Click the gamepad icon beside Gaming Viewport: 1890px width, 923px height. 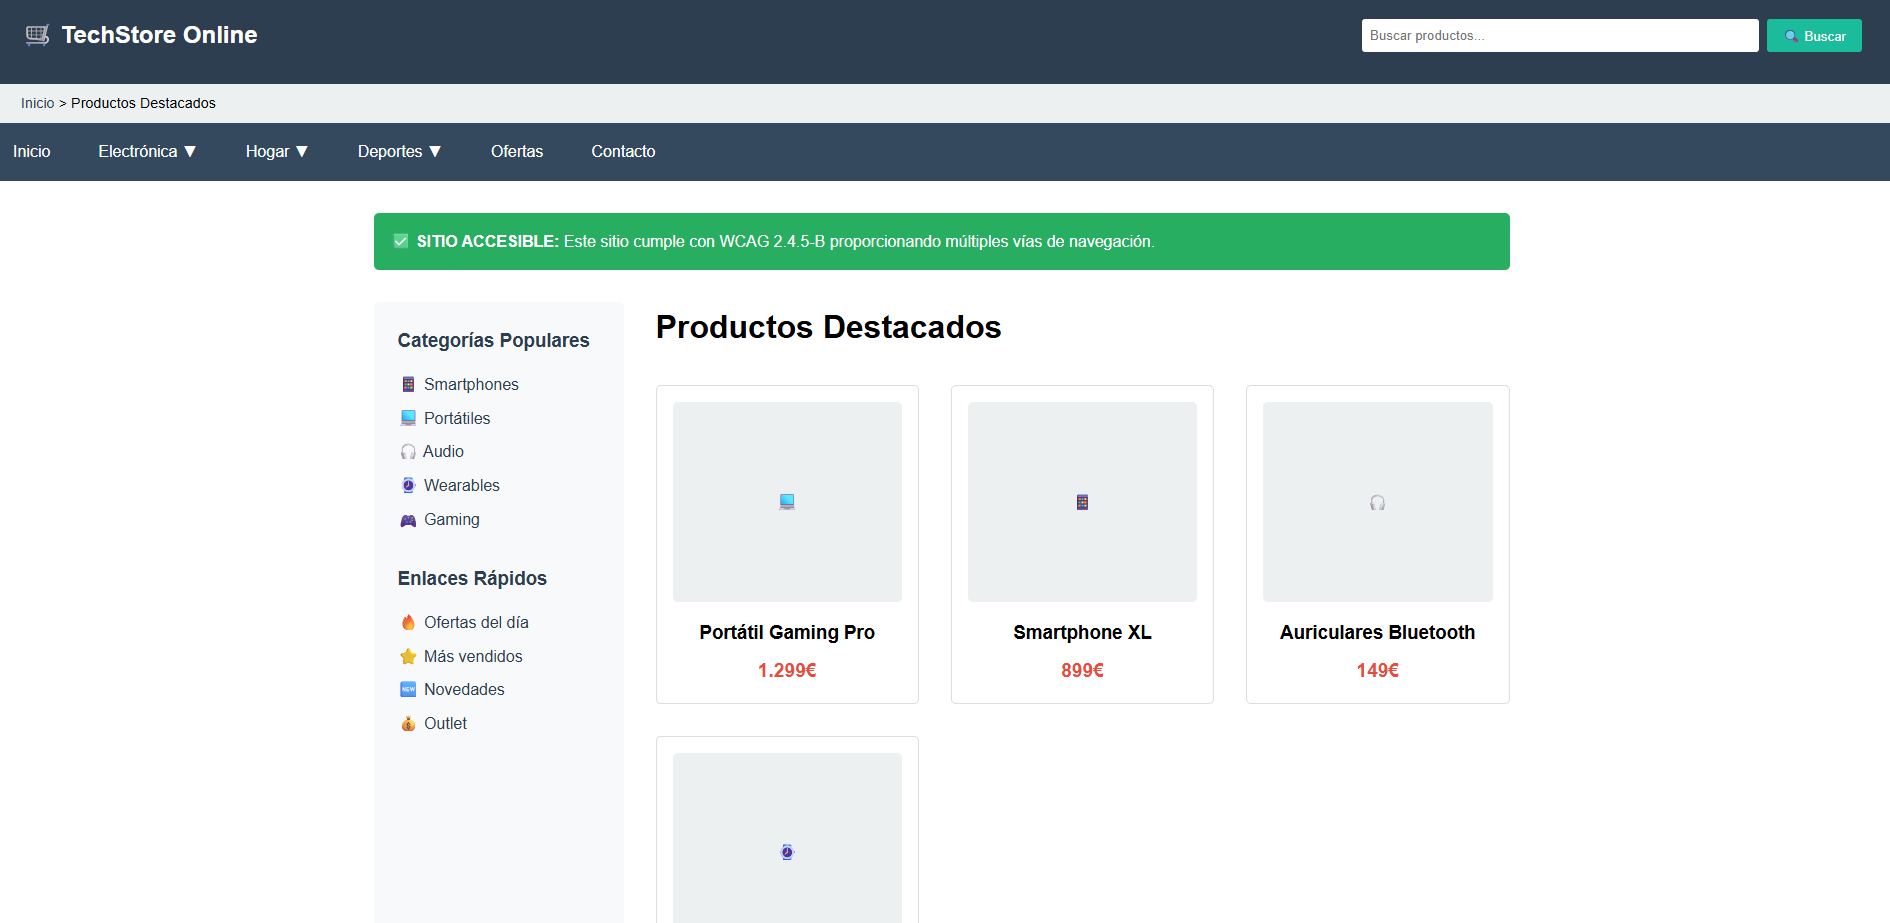[x=408, y=520]
